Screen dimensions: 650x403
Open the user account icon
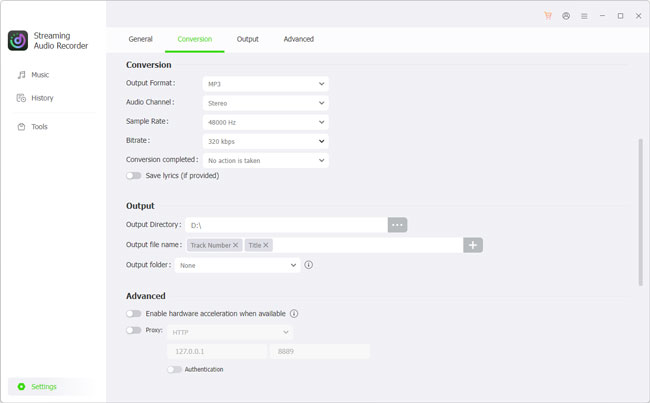coord(566,16)
